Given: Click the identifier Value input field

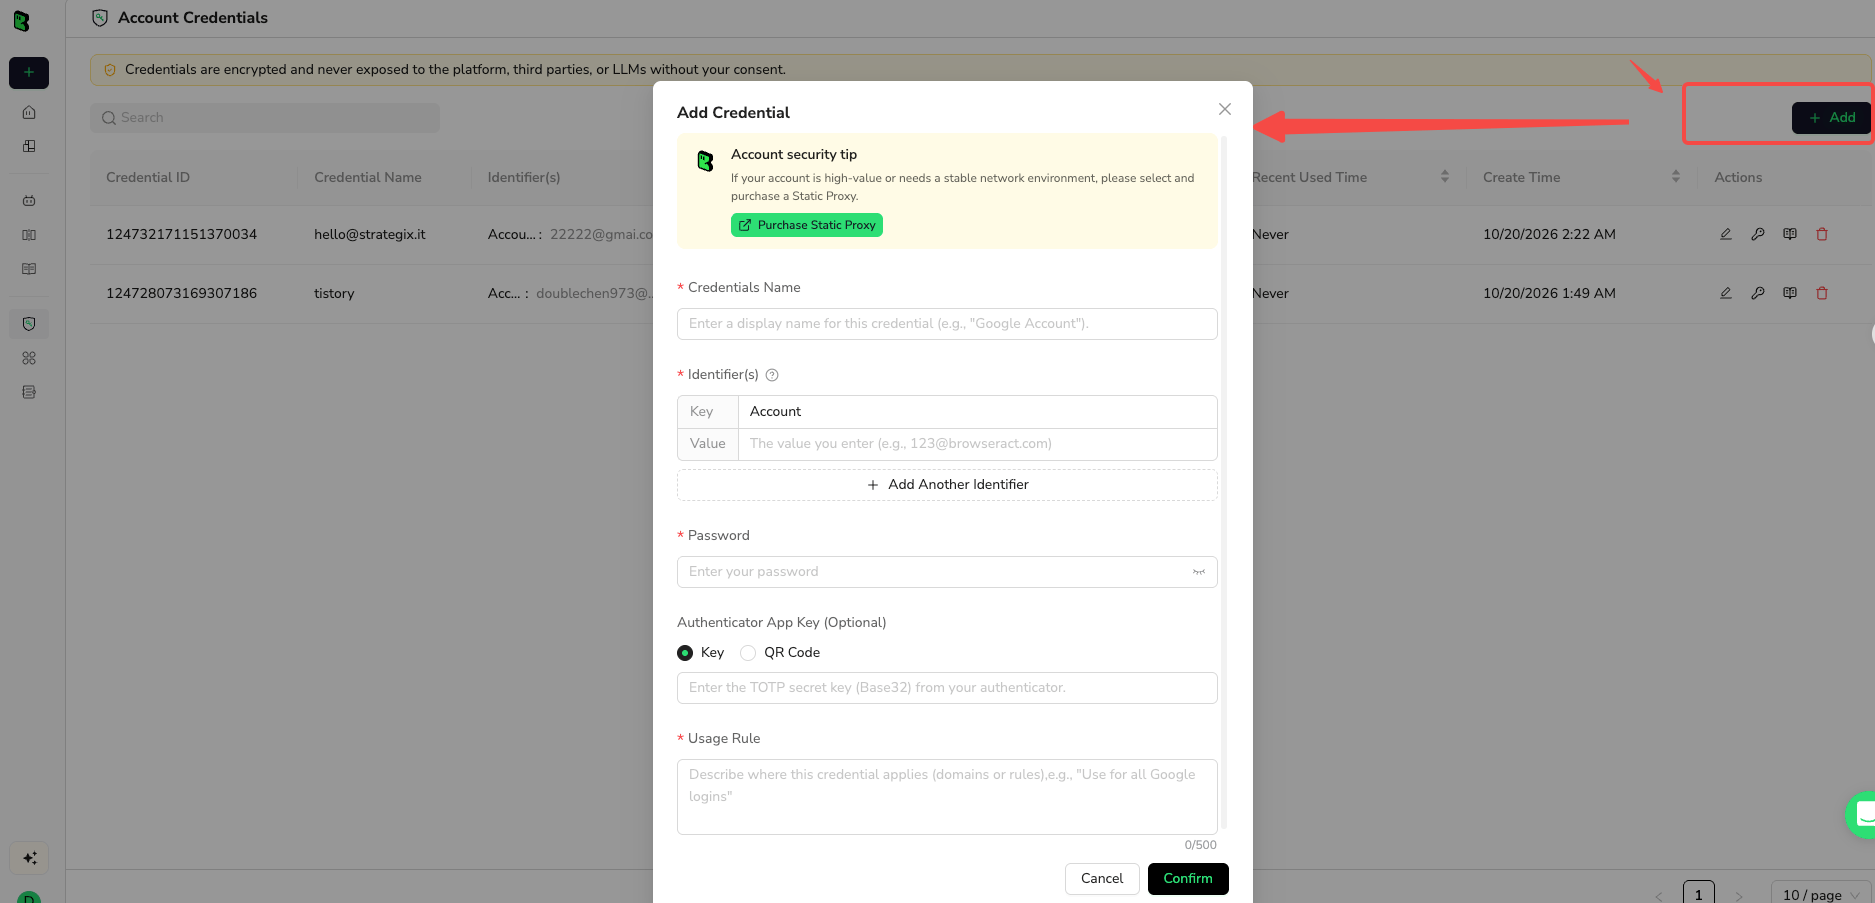Looking at the screenshot, I should click(977, 444).
